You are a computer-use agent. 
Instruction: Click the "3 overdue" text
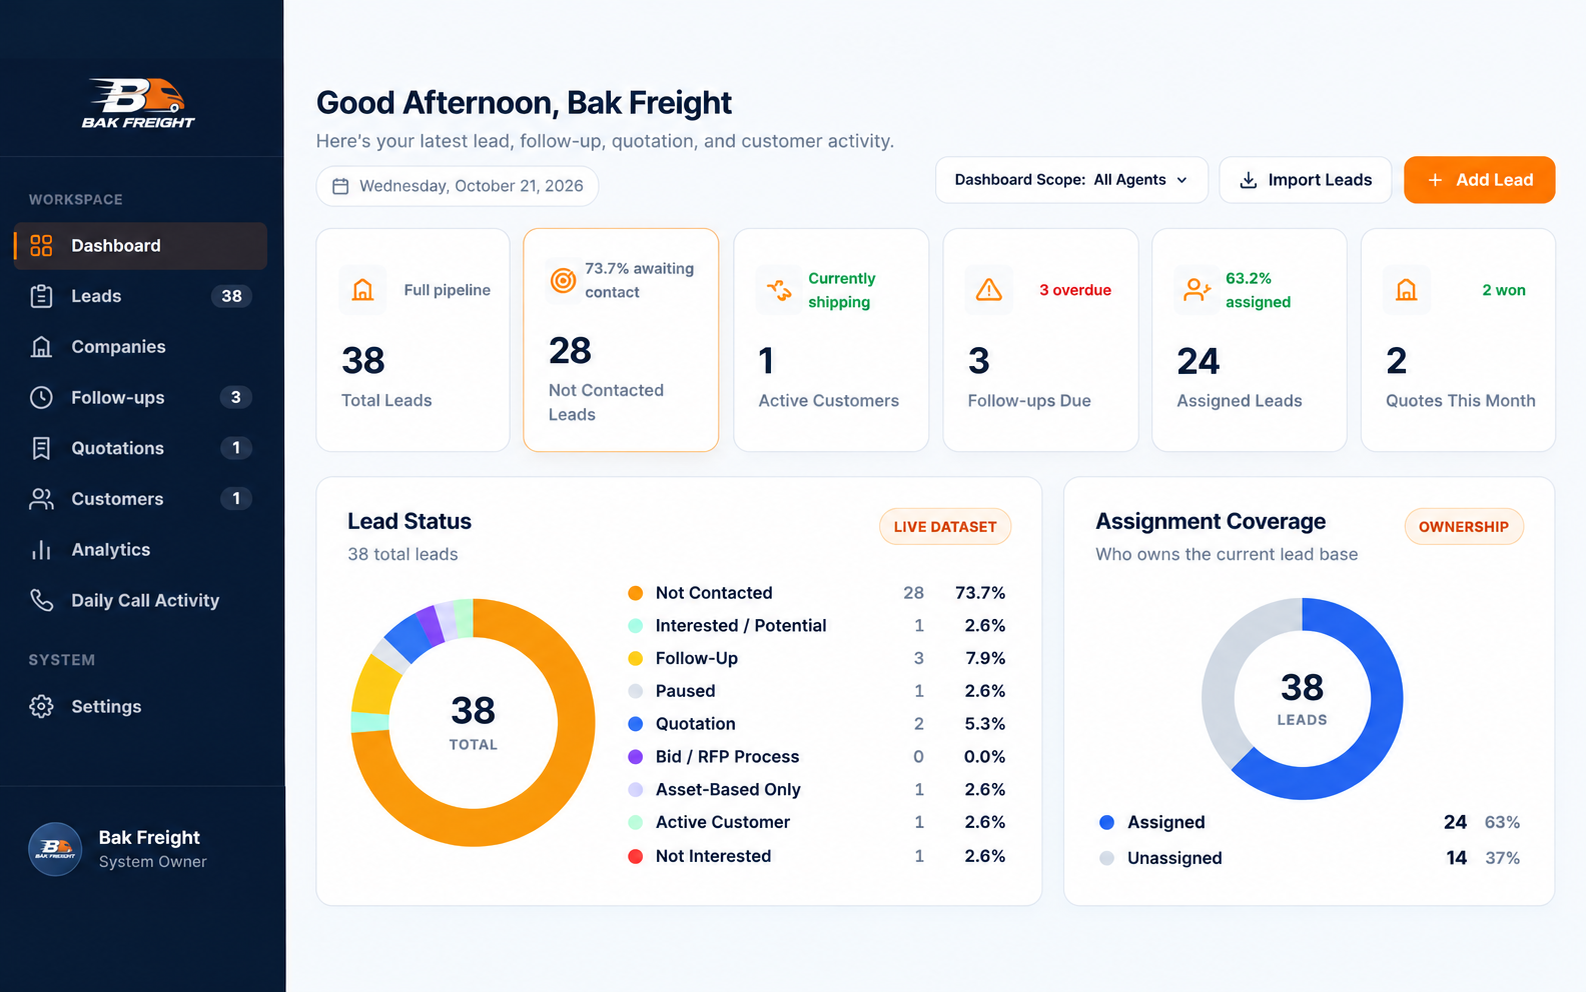pyautogui.click(x=1075, y=290)
